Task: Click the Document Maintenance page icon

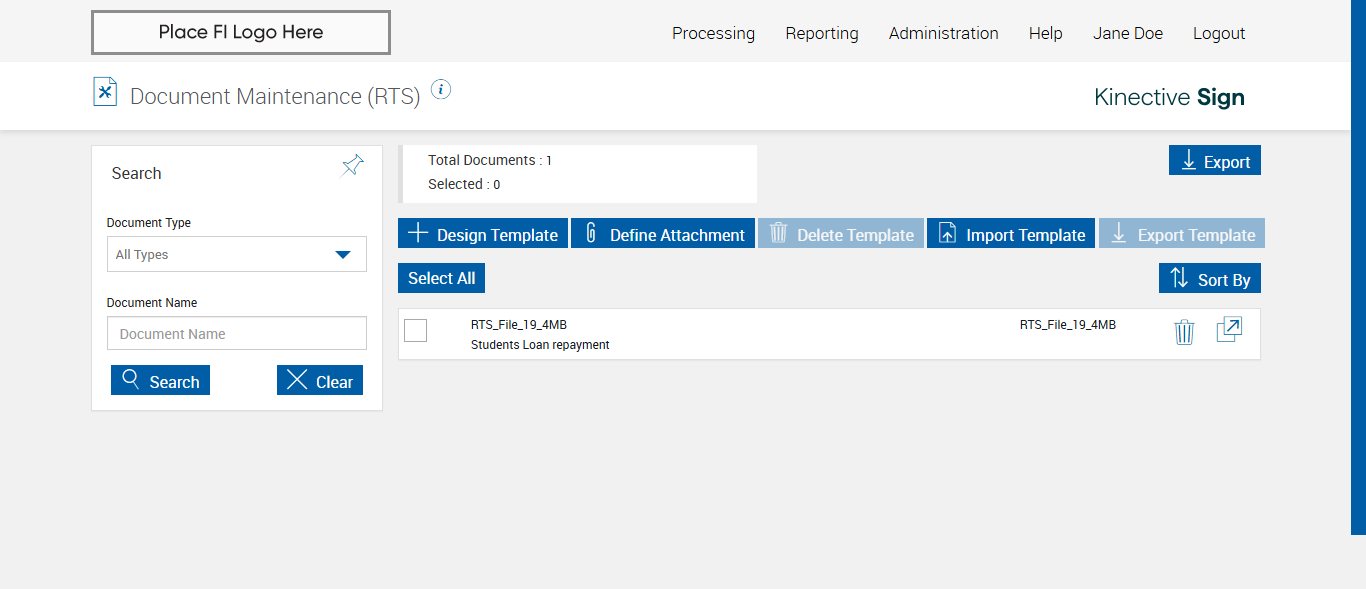Action: pyautogui.click(x=105, y=91)
